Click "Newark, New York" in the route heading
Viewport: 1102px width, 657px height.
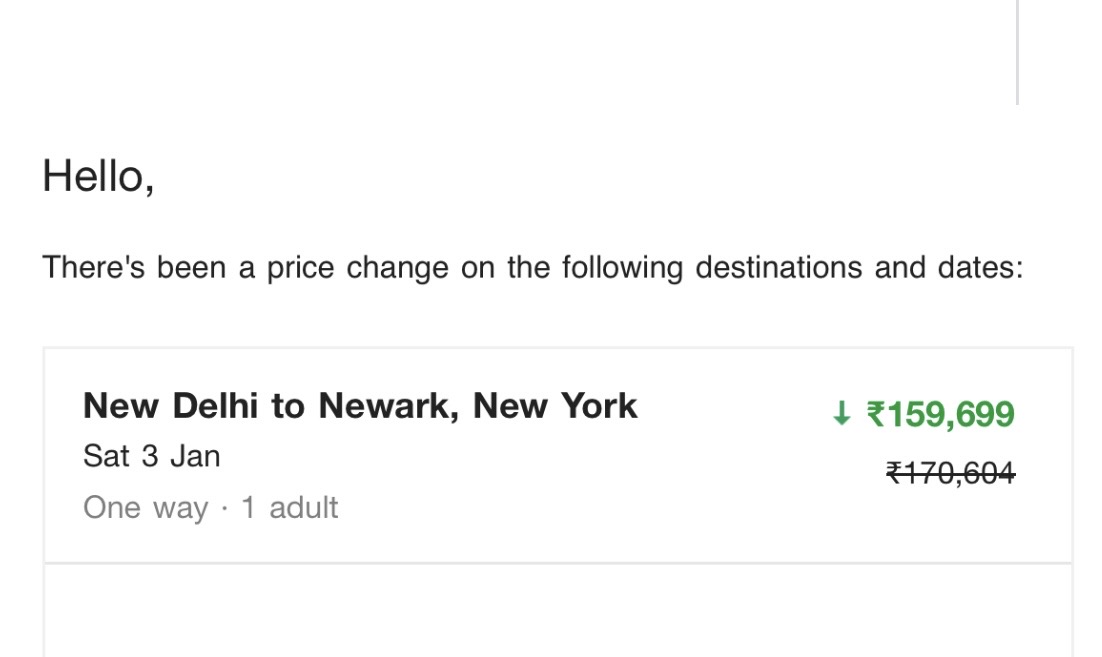point(478,406)
